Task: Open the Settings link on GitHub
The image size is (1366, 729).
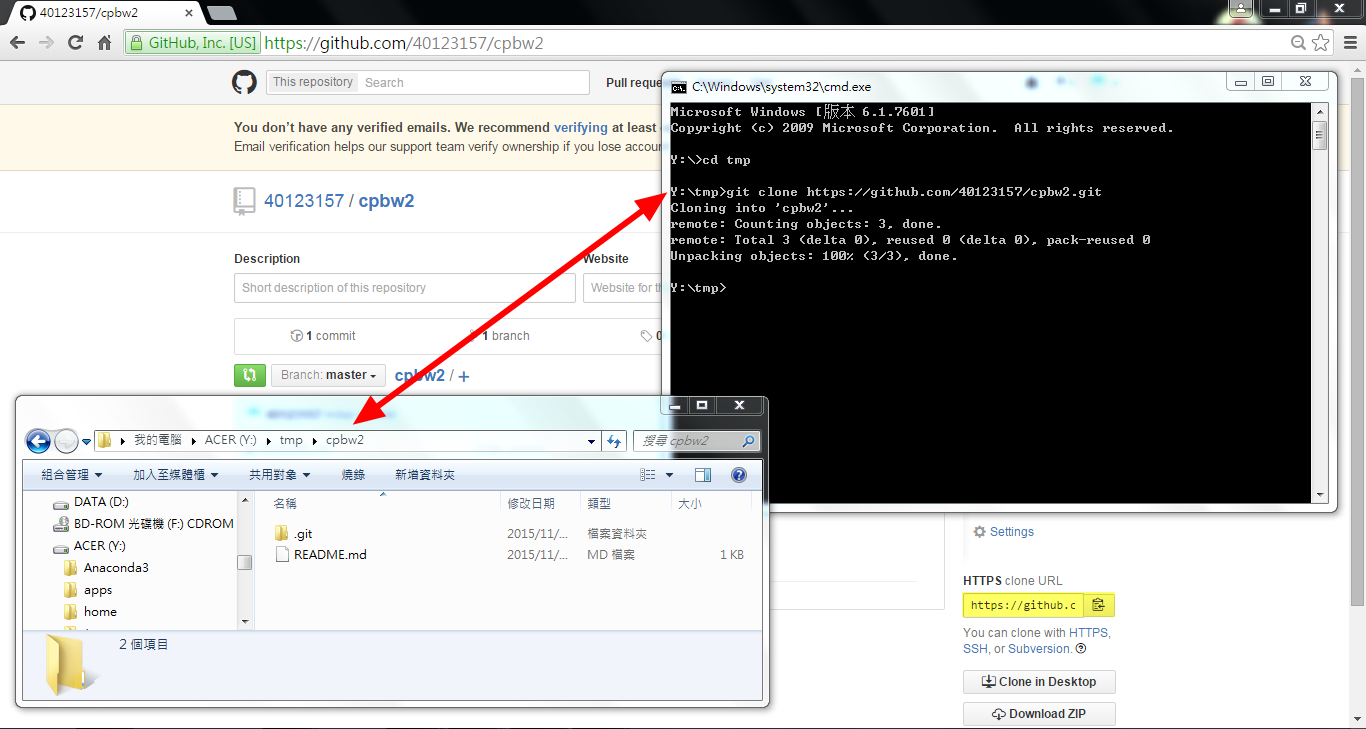Action: [x=1004, y=532]
